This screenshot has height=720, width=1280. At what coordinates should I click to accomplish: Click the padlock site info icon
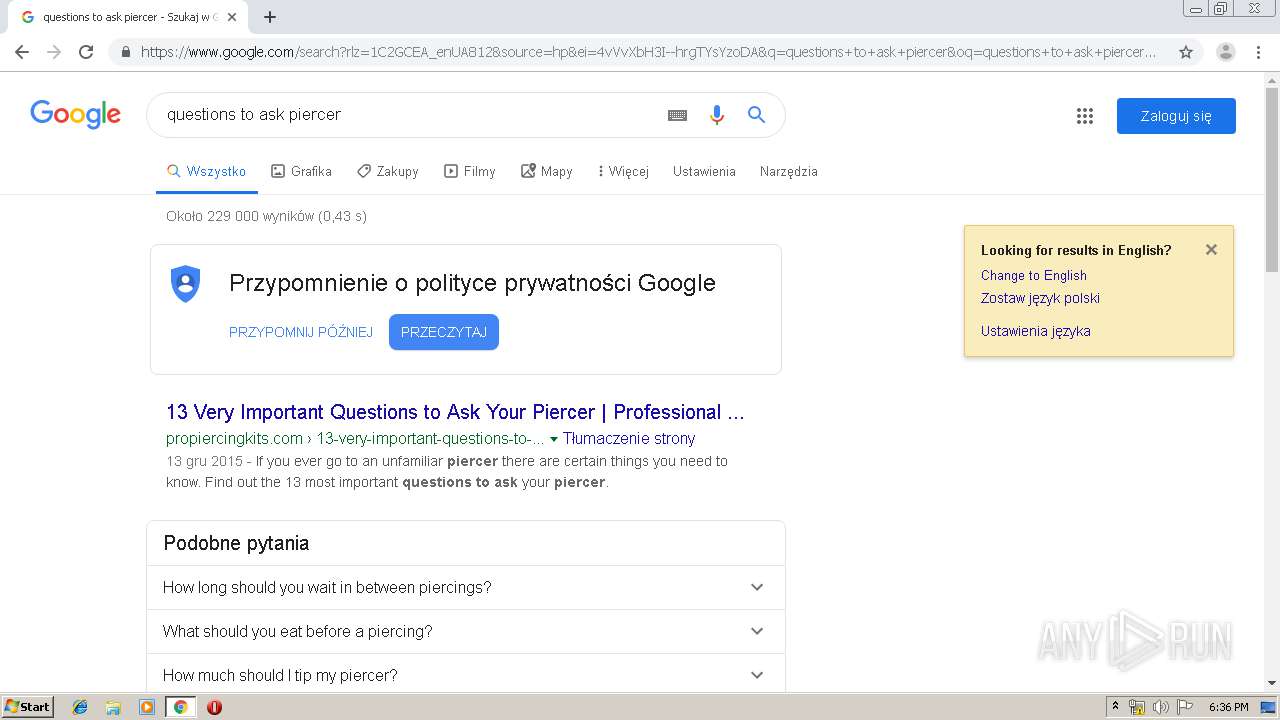tap(125, 52)
